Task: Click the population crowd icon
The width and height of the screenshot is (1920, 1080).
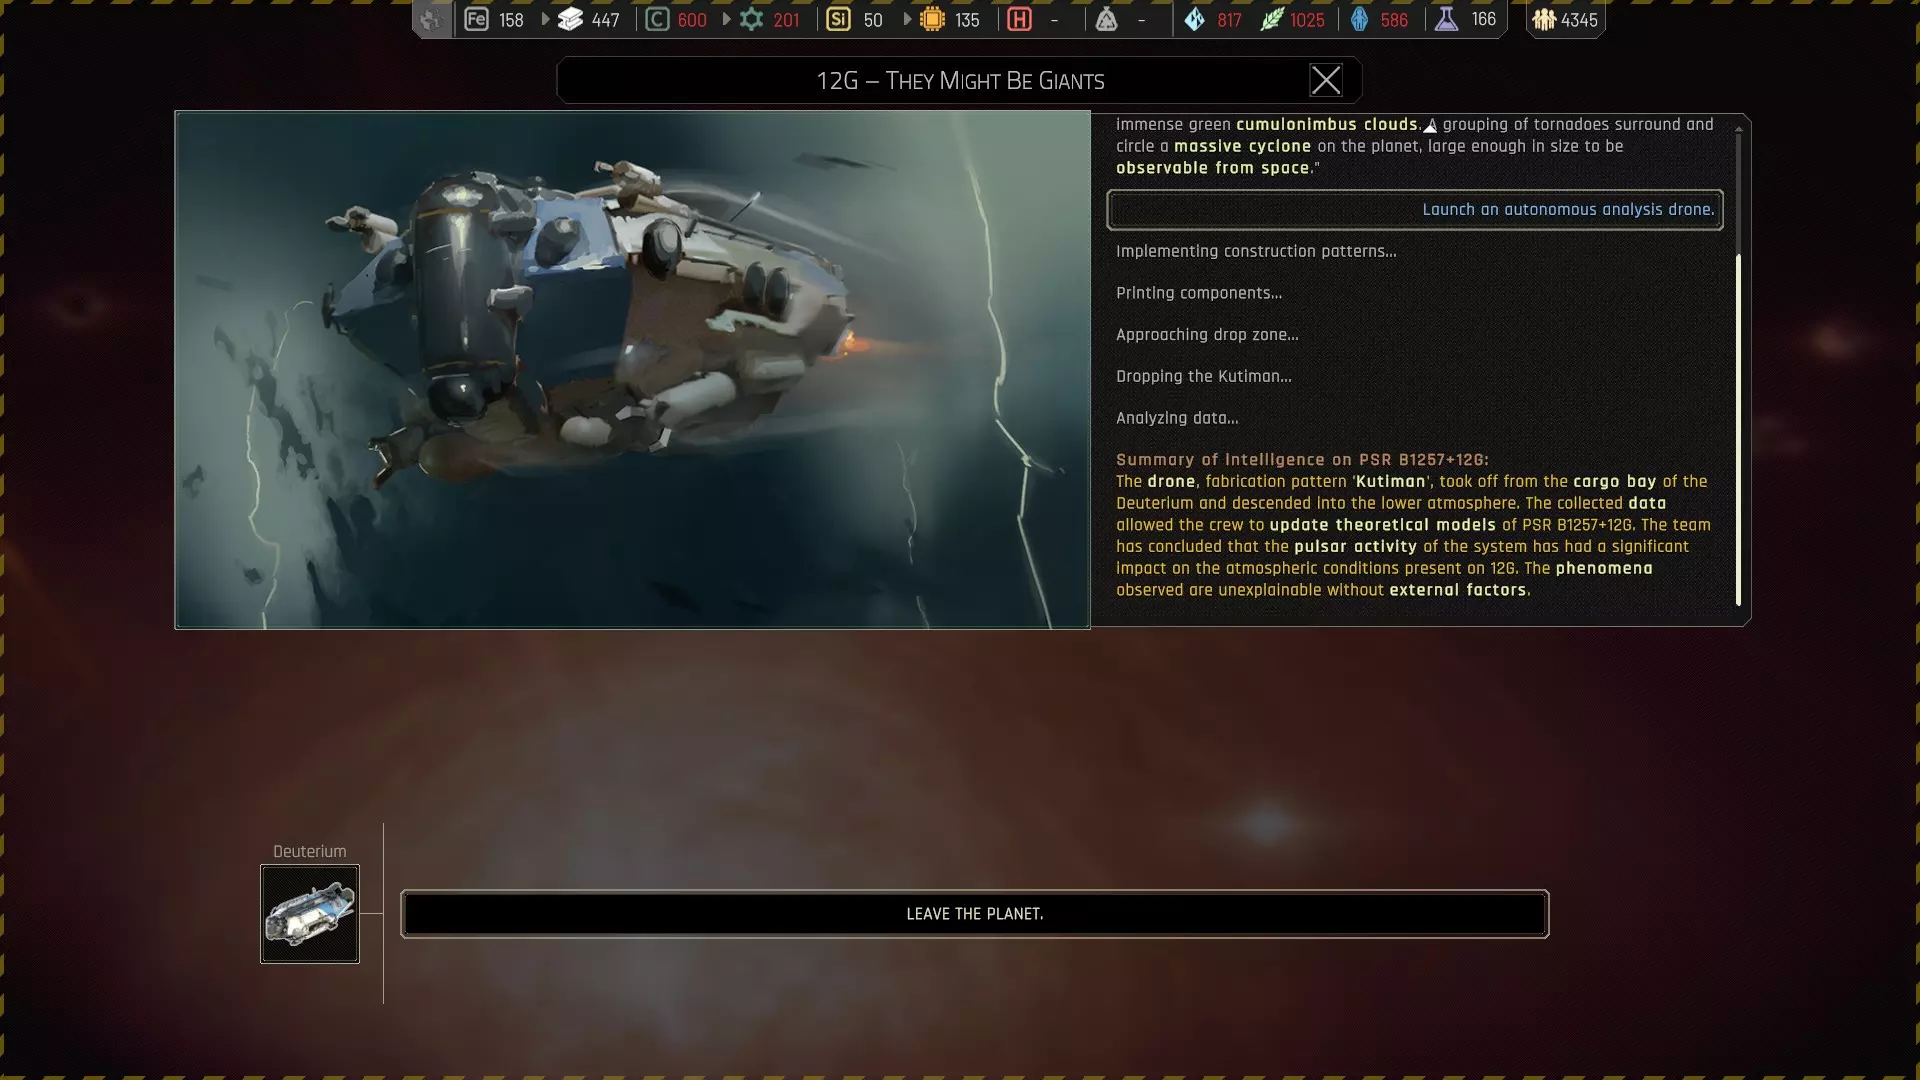Action: (x=1543, y=19)
